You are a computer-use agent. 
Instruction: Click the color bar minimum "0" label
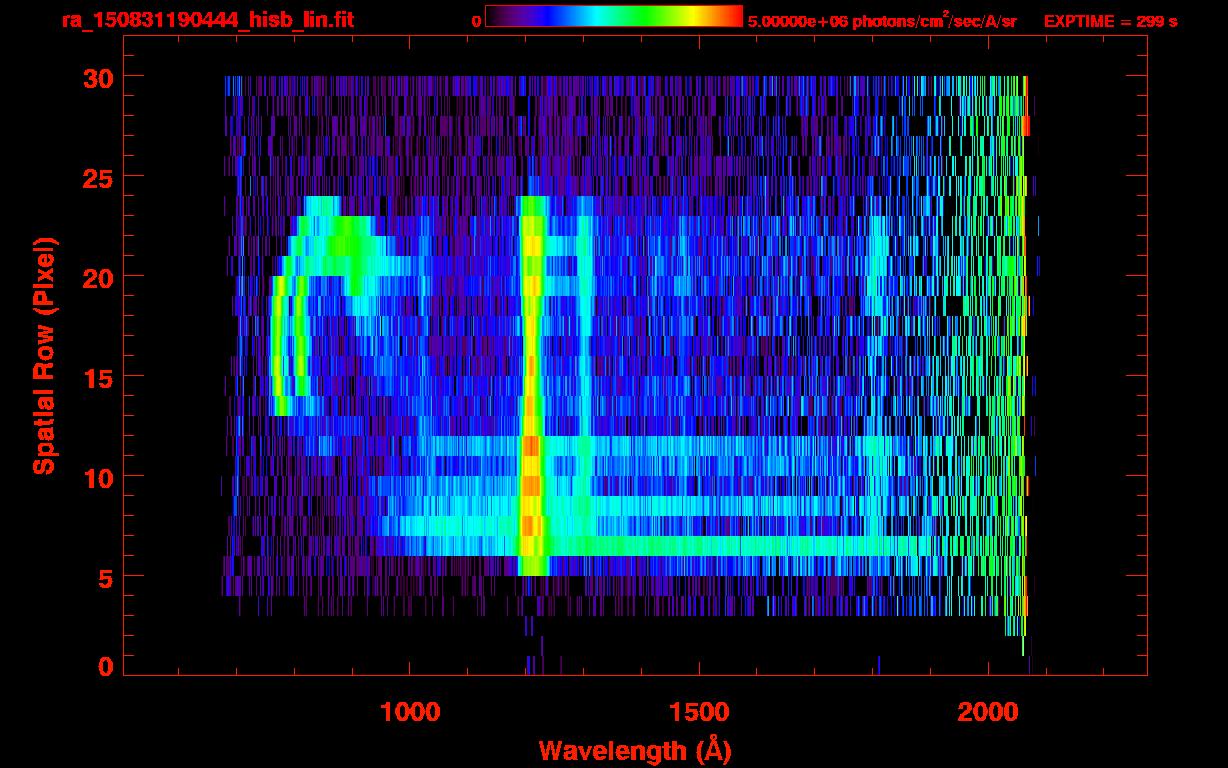pos(476,21)
